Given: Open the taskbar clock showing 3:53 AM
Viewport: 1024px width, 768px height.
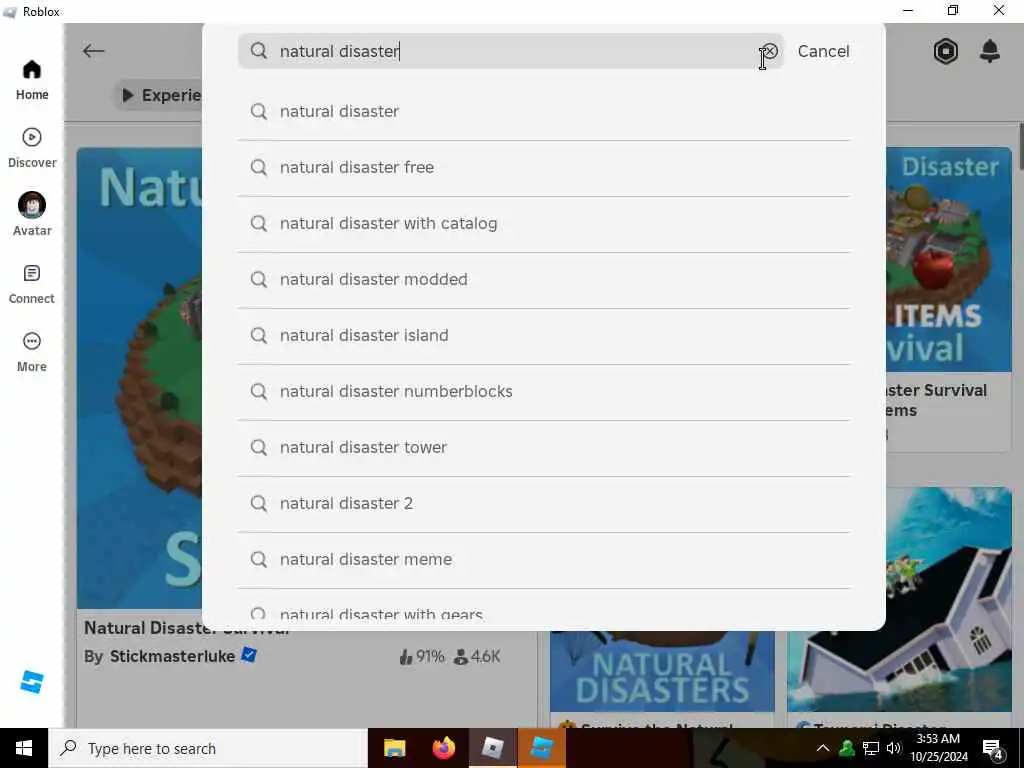Looking at the screenshot, I should (938, 748).
